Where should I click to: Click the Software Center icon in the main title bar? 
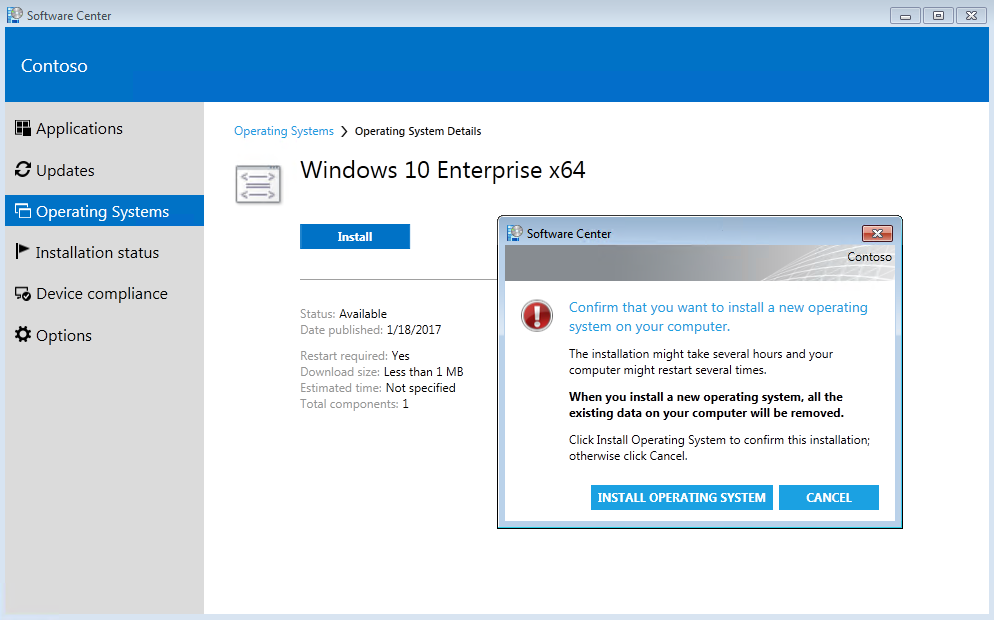click(x=15, y=15)
